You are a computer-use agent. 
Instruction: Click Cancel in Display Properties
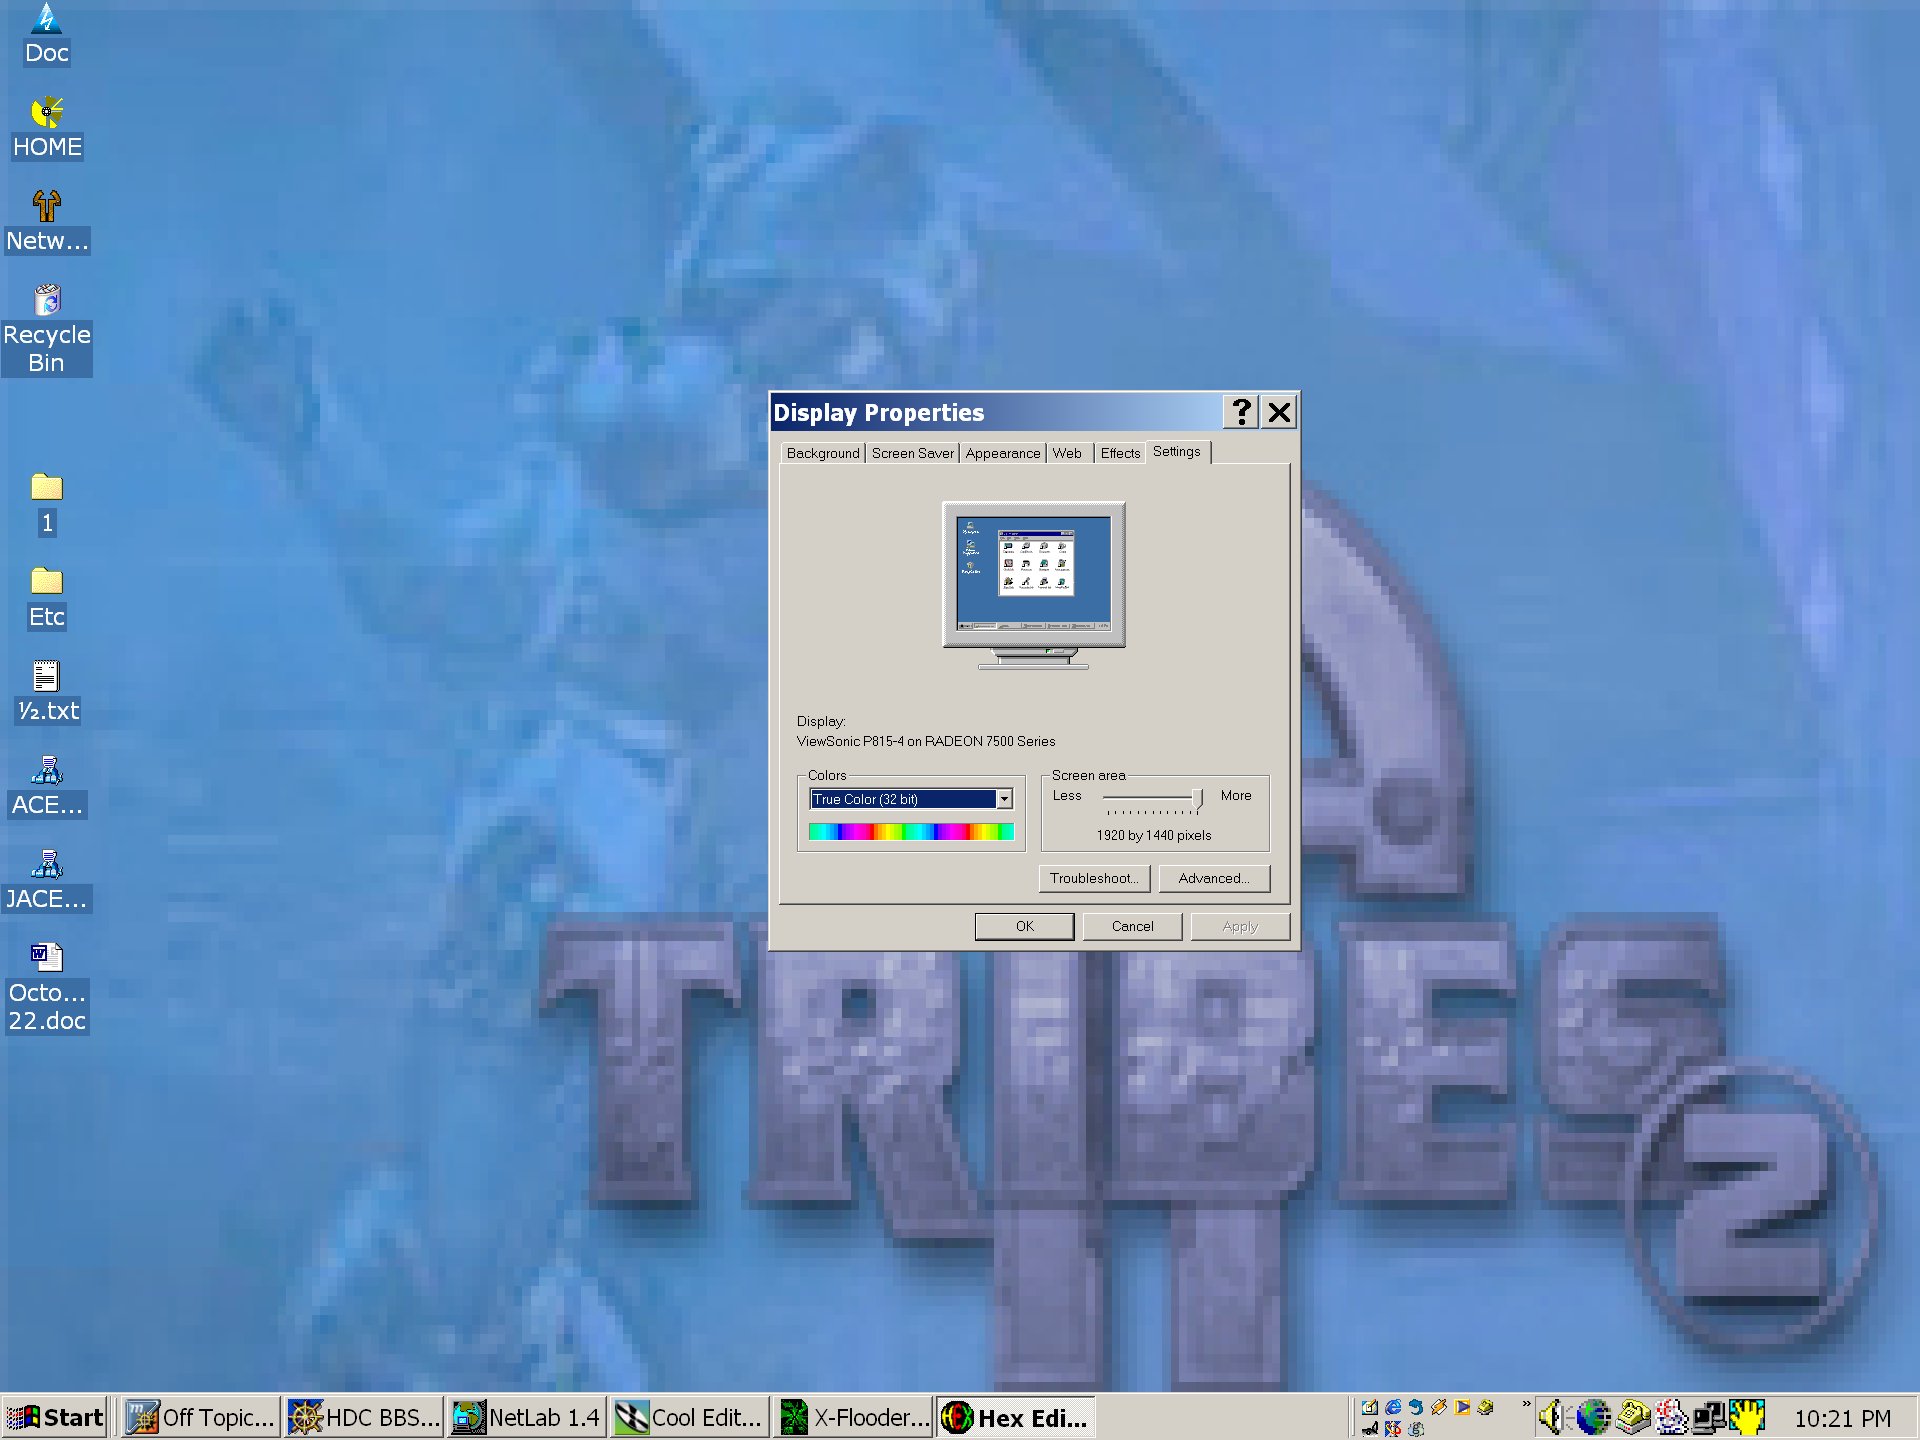pos(1132,926)
